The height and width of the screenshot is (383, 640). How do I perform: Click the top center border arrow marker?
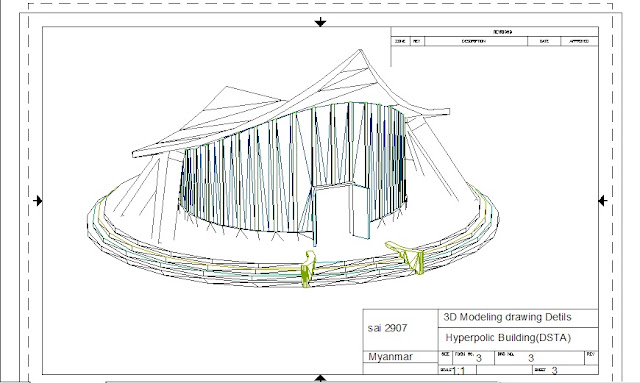pos(320,22)
